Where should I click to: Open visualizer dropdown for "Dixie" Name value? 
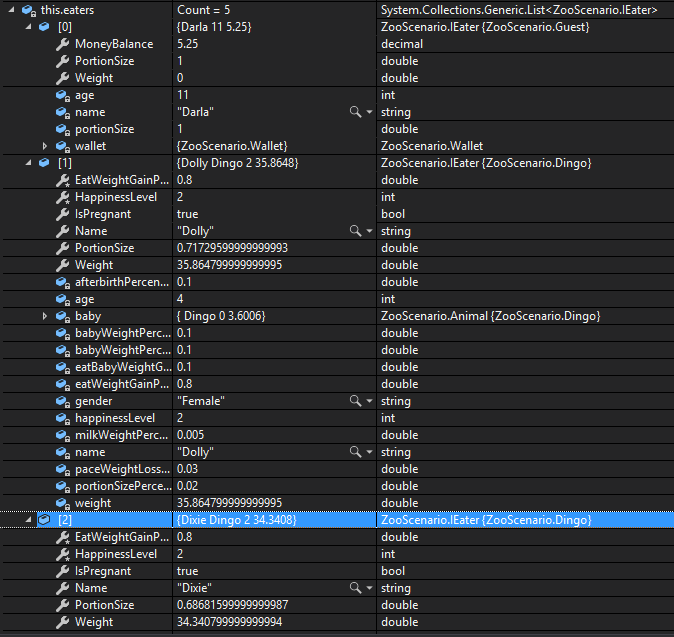pyautogui.click(x=369, y=588)
